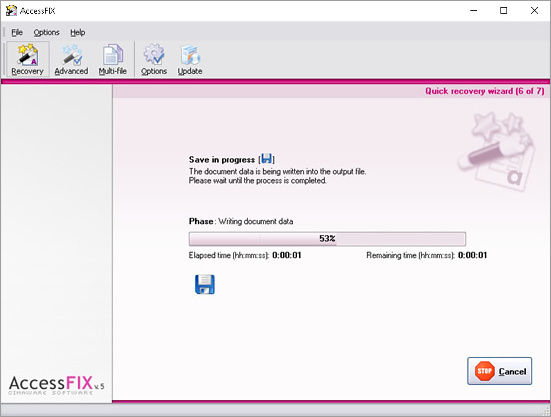Open the File menu

[17, 32]
